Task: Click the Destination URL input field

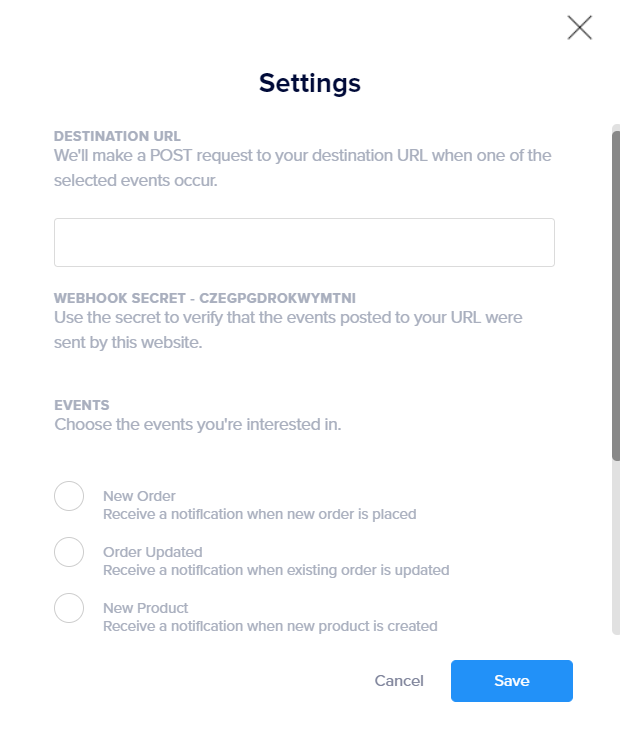Action: [x=304, y=243]
